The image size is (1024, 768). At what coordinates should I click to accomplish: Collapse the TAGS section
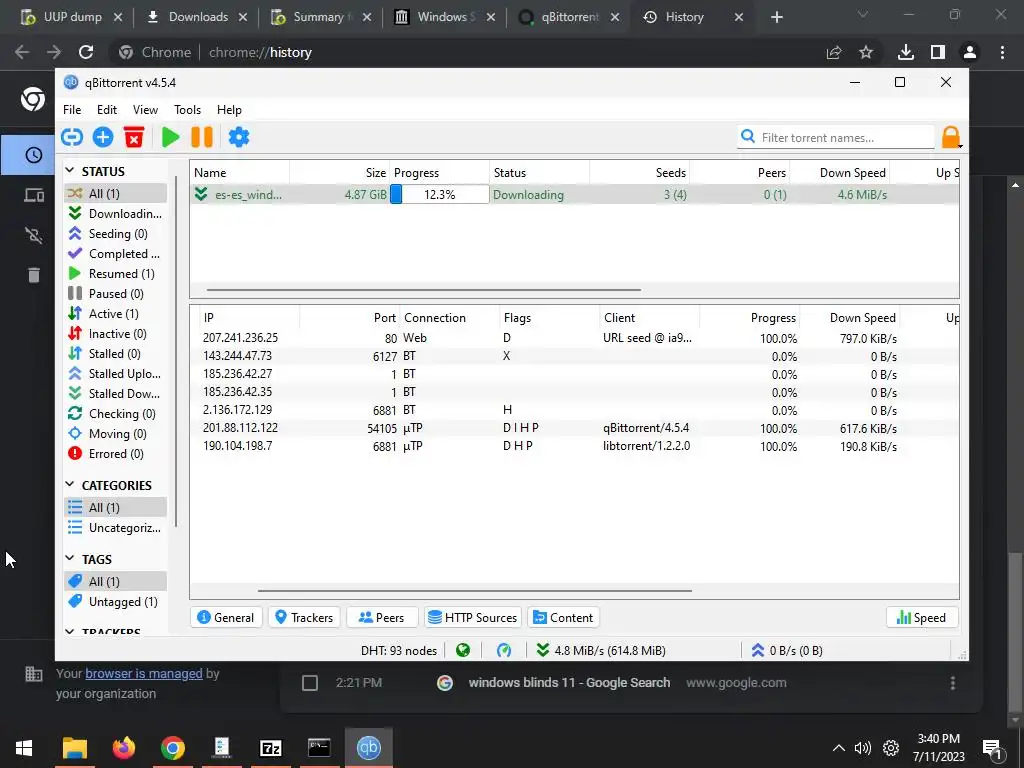pyautogui.click(x=70, y=558)
